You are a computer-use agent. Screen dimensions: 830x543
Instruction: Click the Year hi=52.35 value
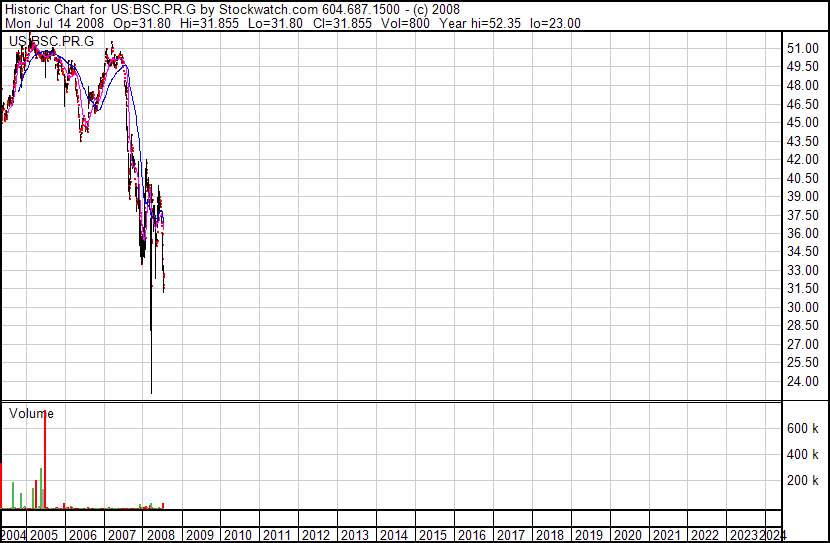(x=480, y=23)
